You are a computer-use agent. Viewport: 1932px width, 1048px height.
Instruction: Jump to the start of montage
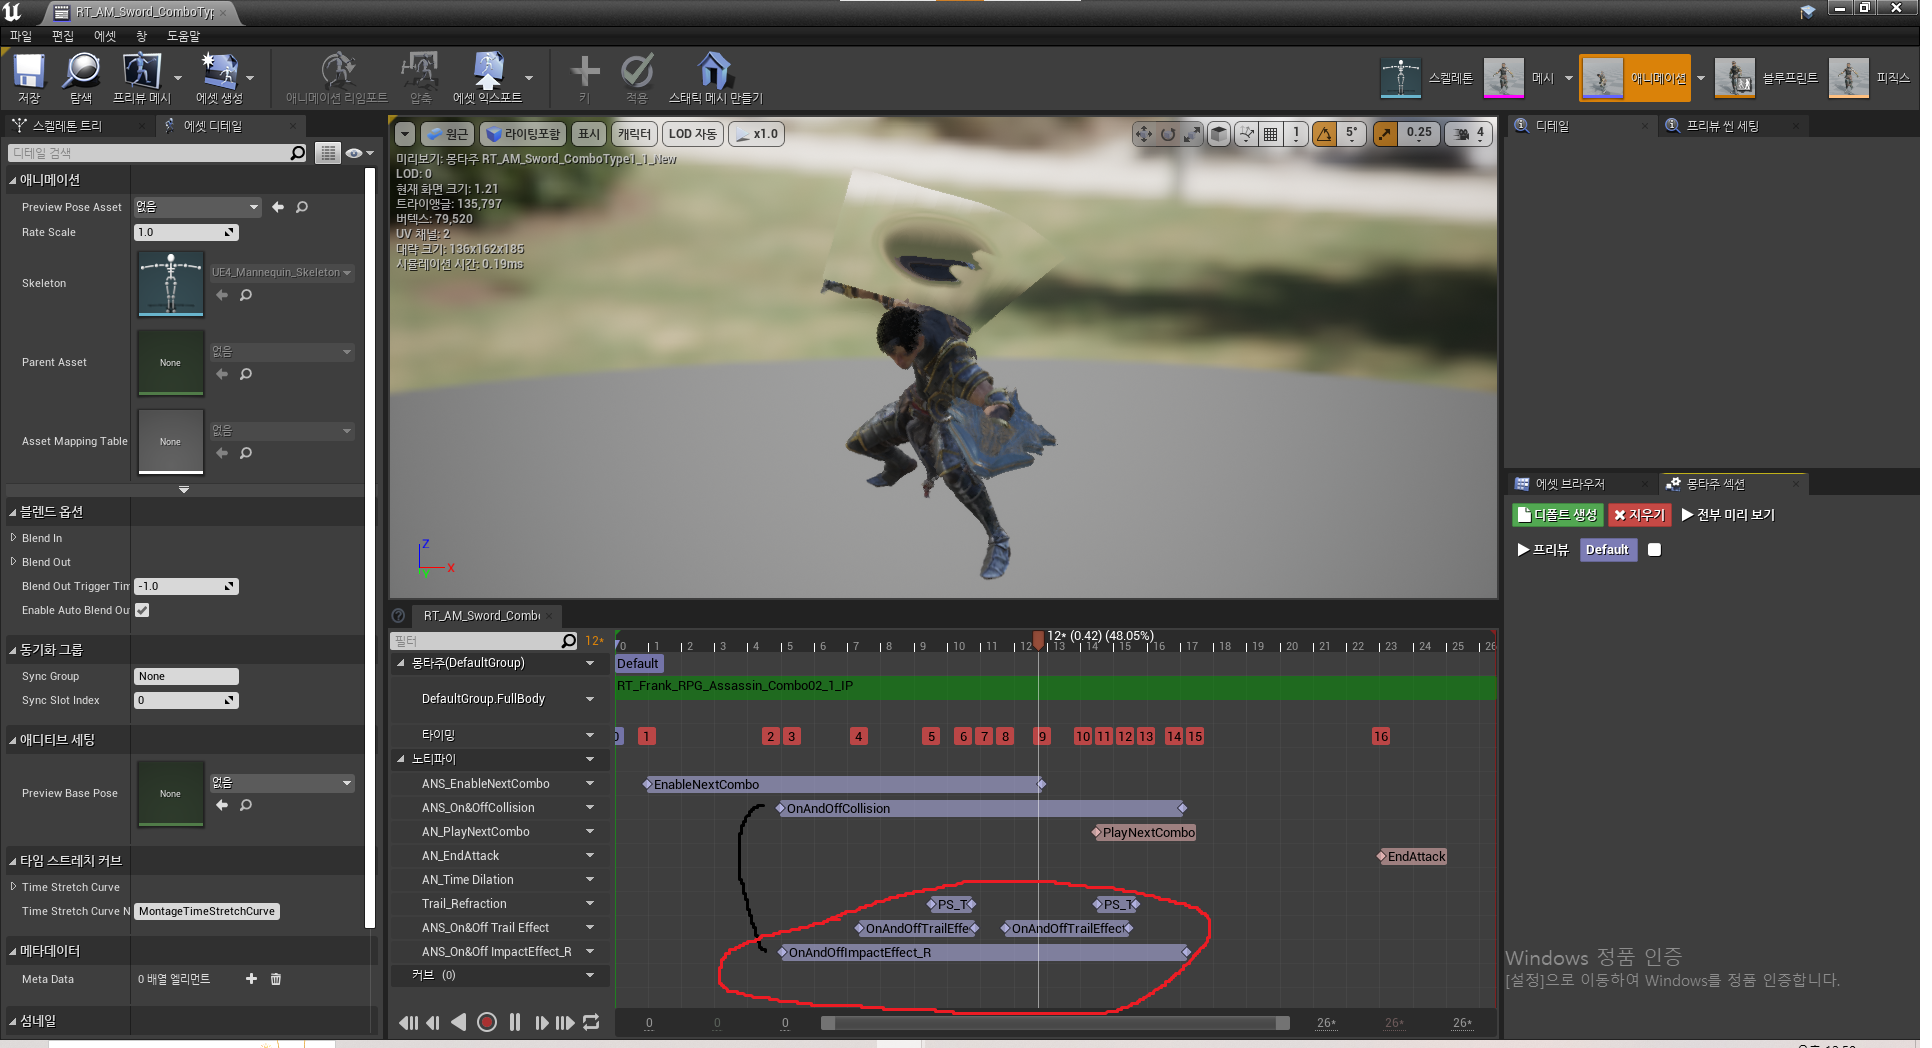[x=408, y=1022]
